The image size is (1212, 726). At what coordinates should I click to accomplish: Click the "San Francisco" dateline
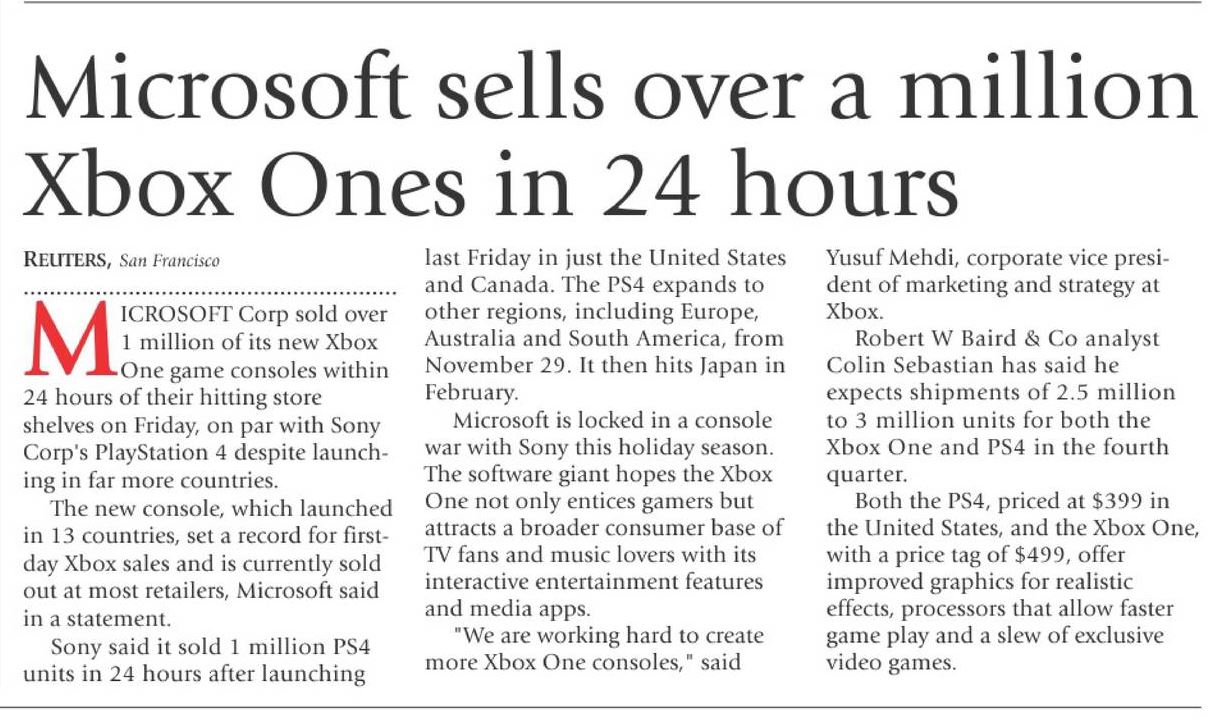[x=169, y=263]
